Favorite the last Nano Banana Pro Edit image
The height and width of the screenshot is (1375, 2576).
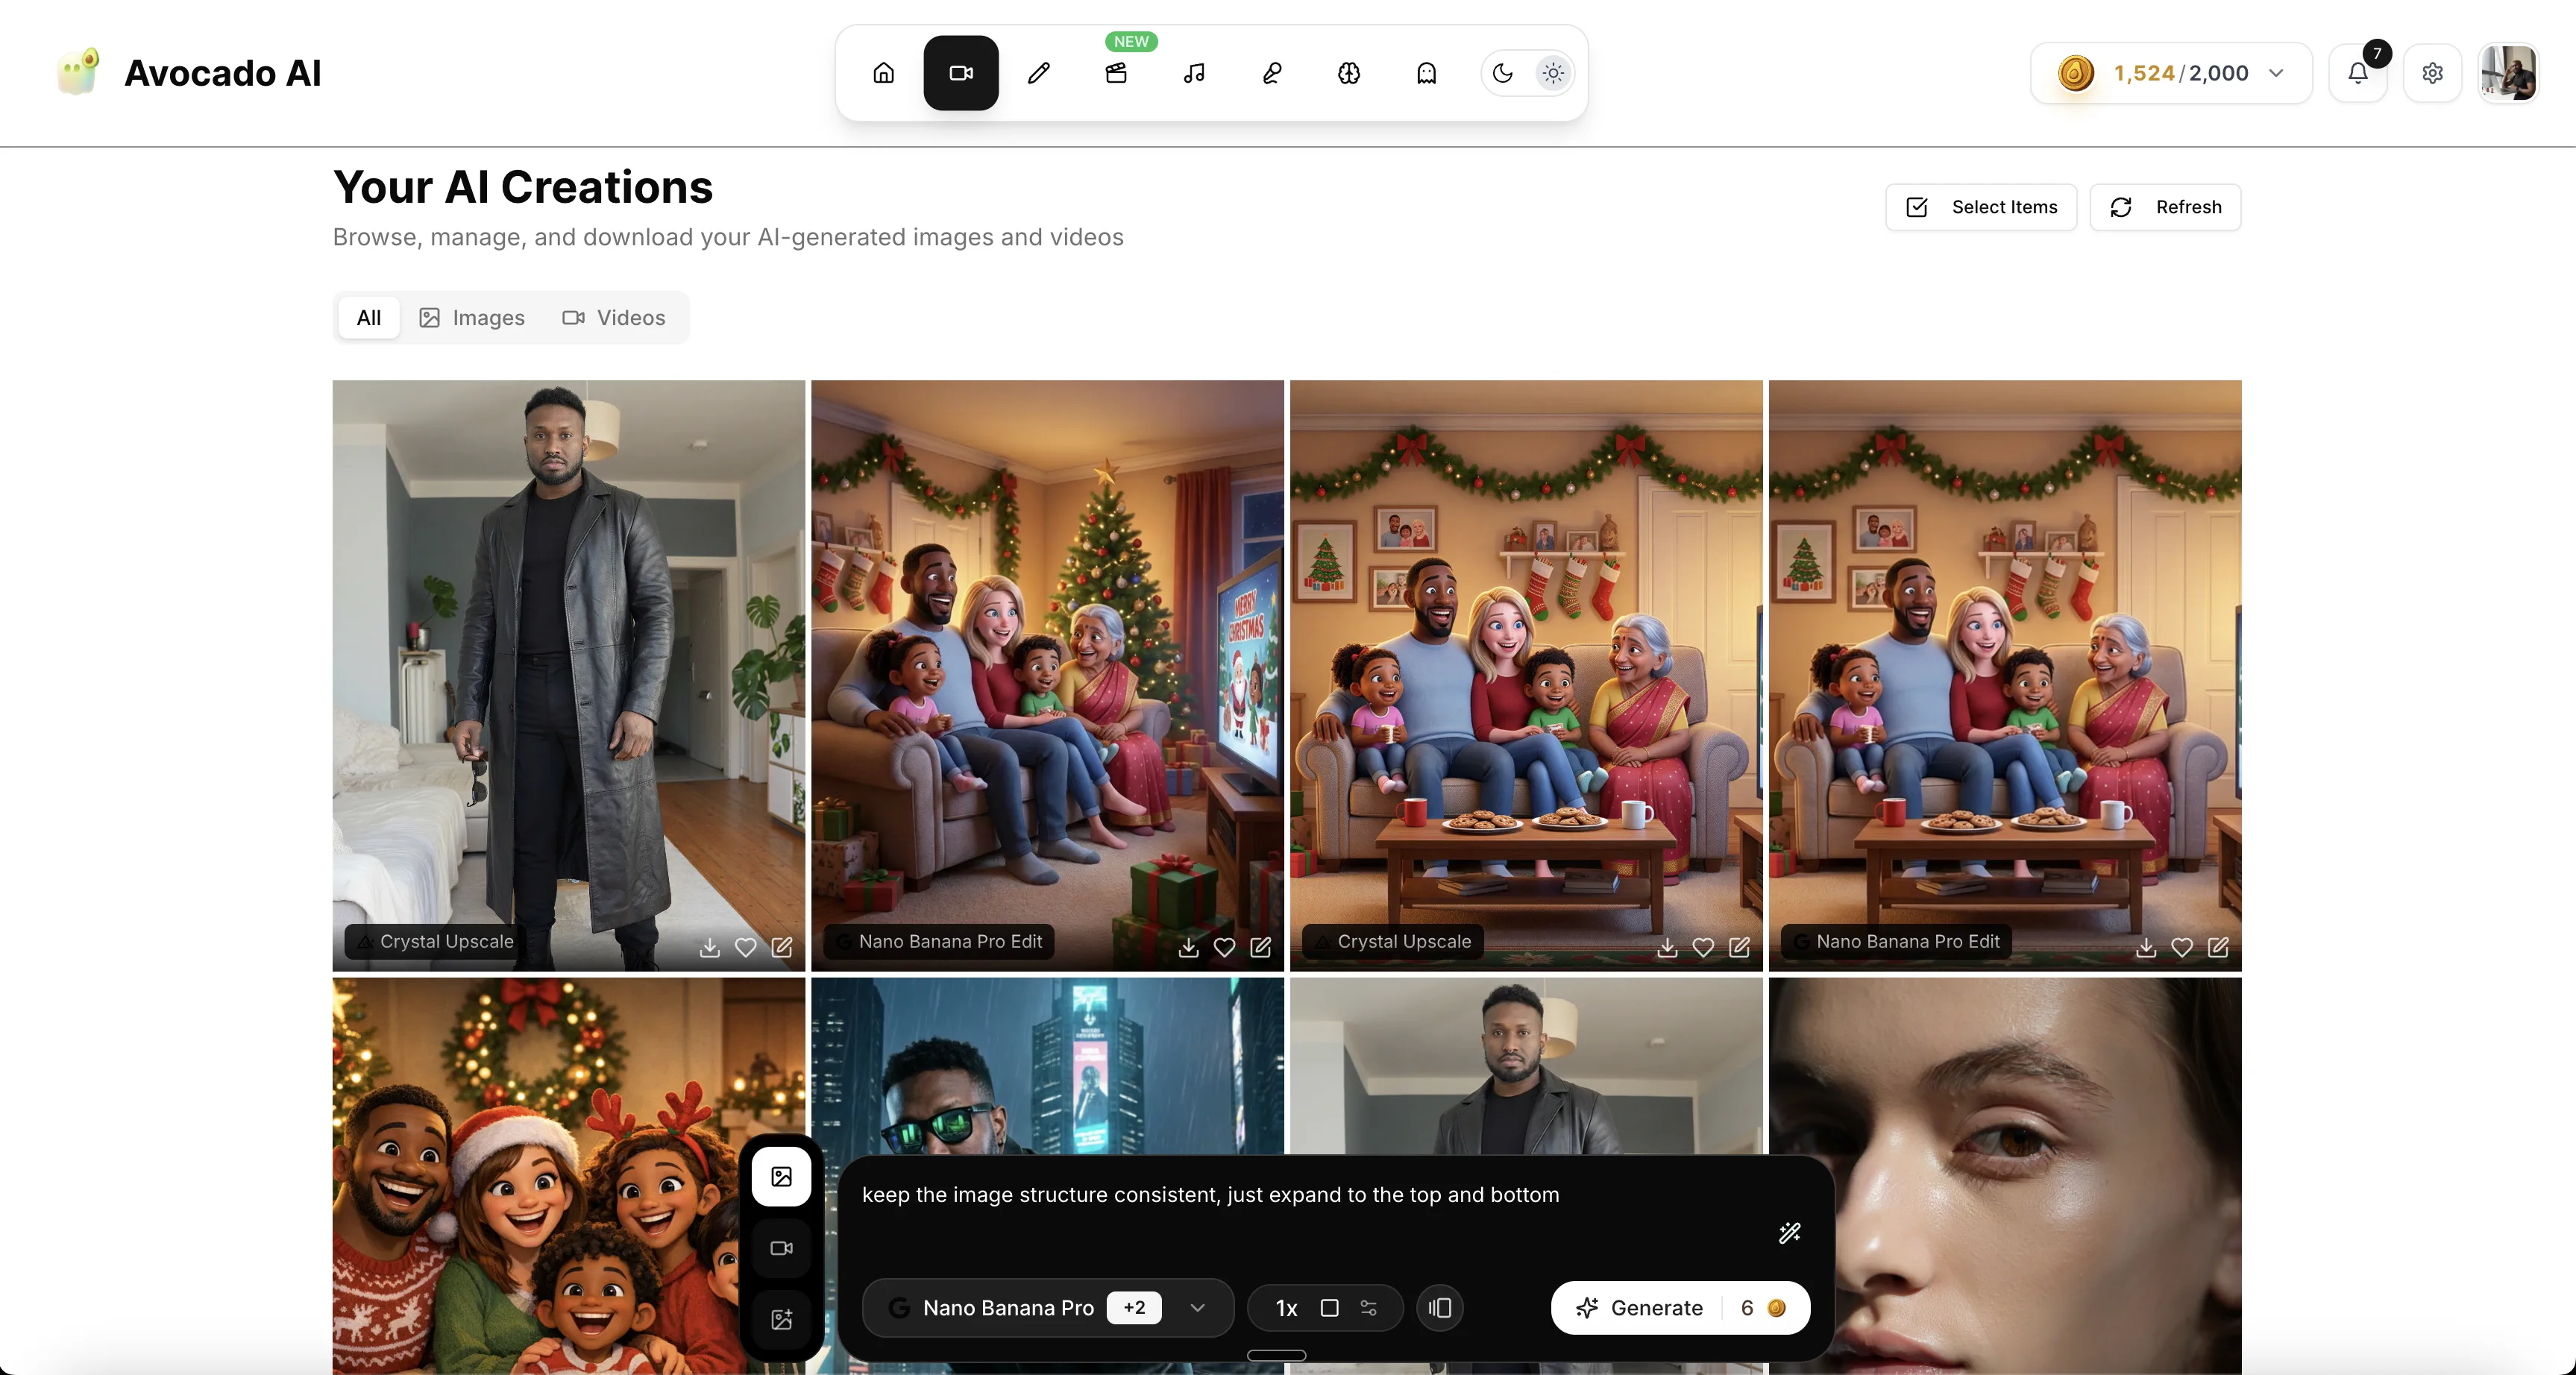click(2181, 947)
